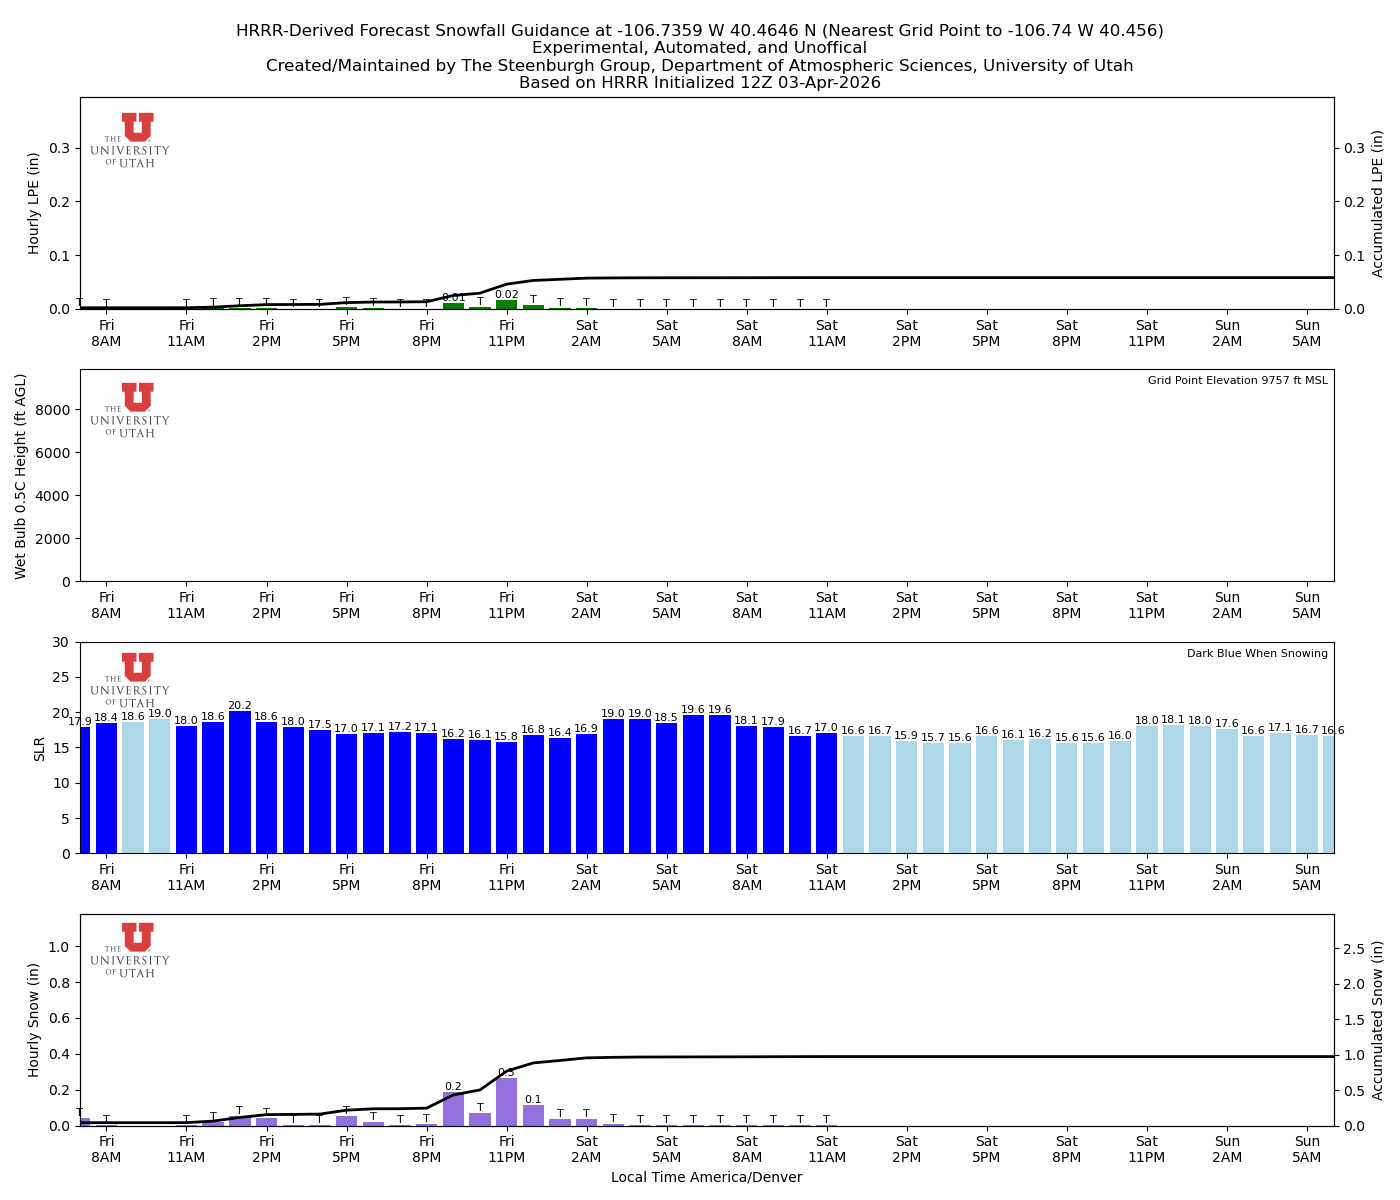Click the forecast guidance title text
This screenshot has height=1200, width=1400.
coord(698,31)
